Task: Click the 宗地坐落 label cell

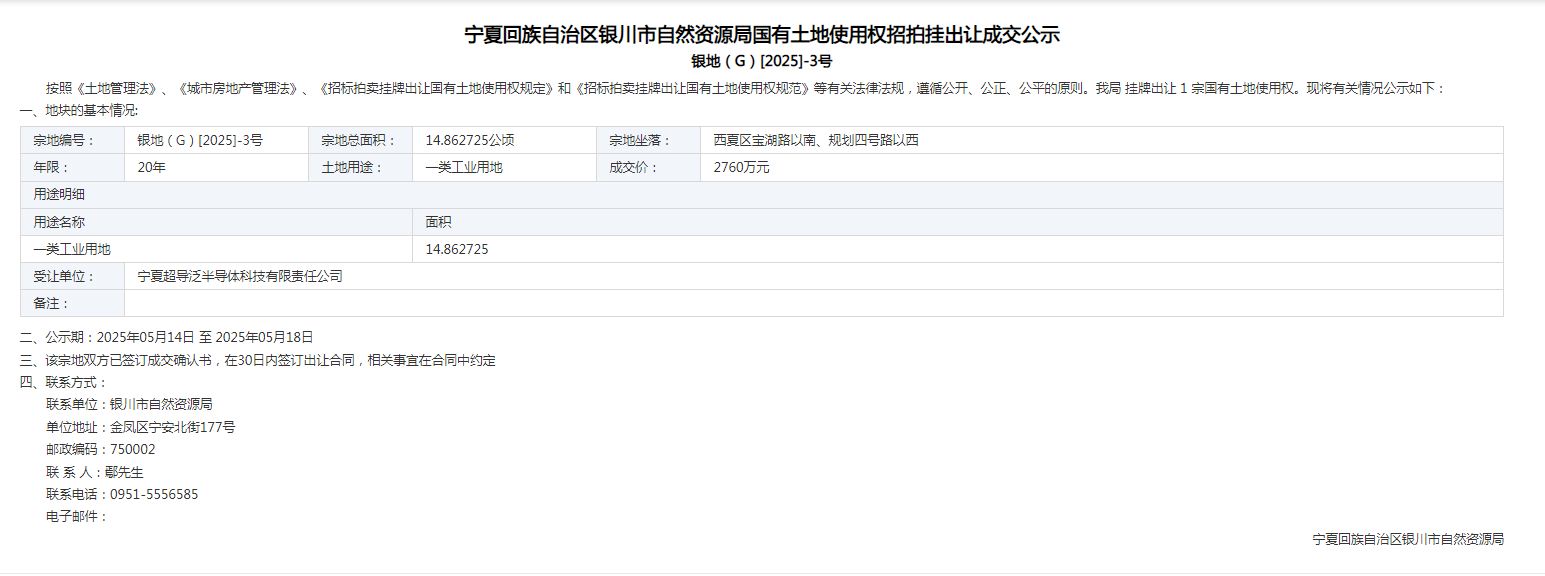Action: point(648,140)
